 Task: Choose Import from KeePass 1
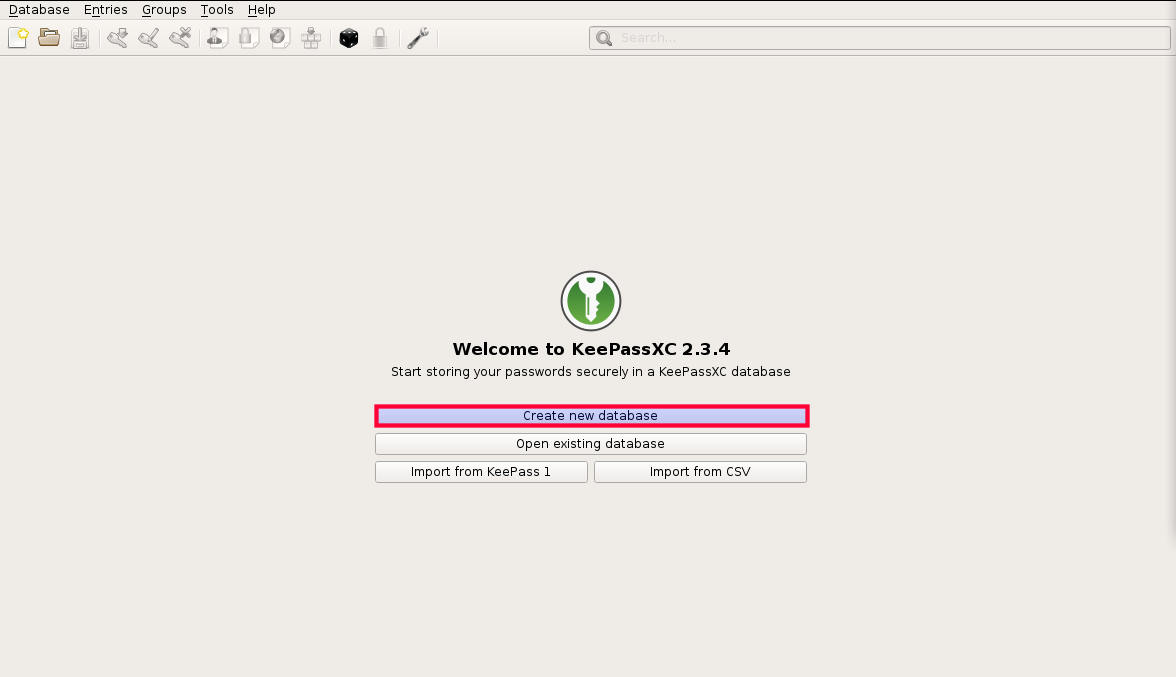(x=481, y=472)
